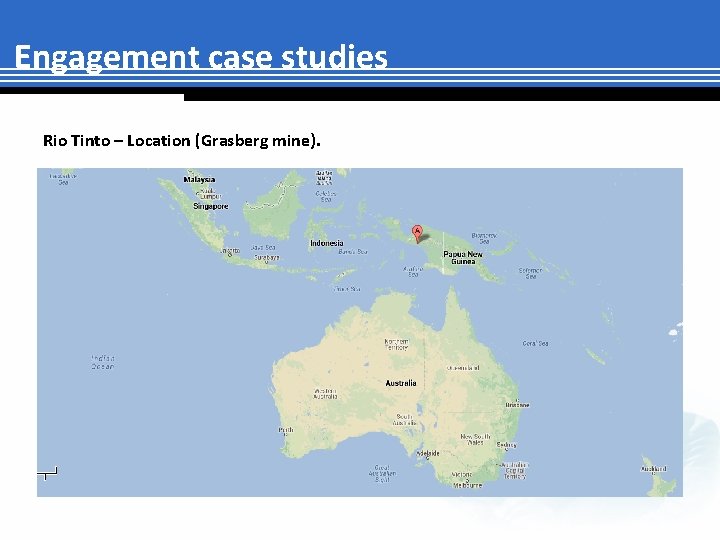Click the 'Surabaya' city label
This screenshot has height=540, width=720.
pyautogui.click(x=267, y=258)
